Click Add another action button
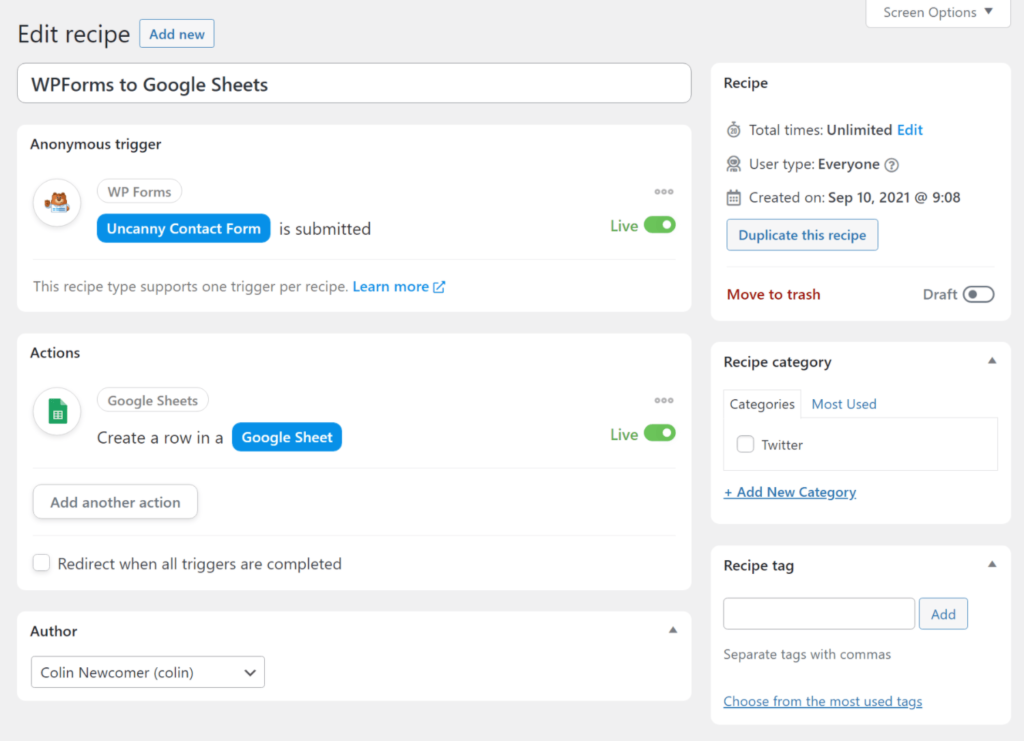Viewport: 1024px width, 741px height. click(x=115, y=502)
